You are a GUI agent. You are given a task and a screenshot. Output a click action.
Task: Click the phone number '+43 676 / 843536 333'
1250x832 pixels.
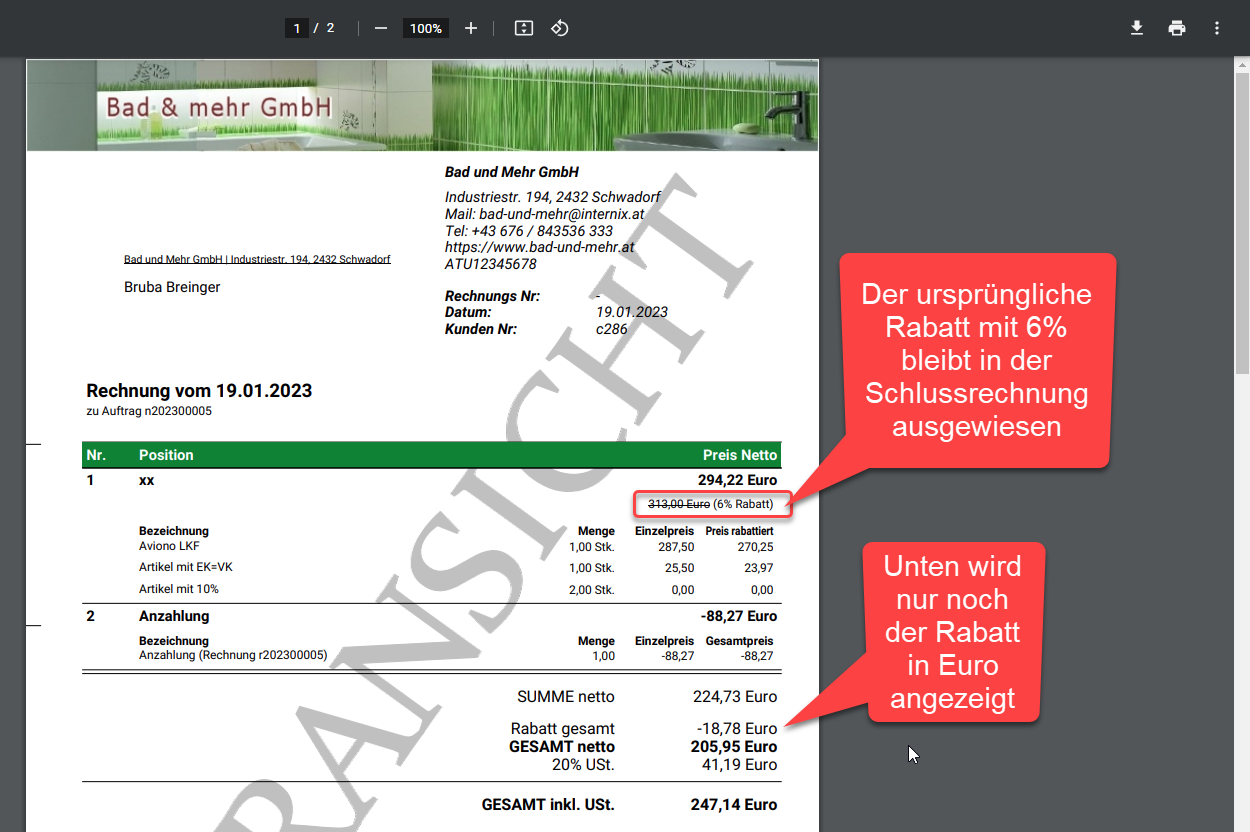coord(542,231)
